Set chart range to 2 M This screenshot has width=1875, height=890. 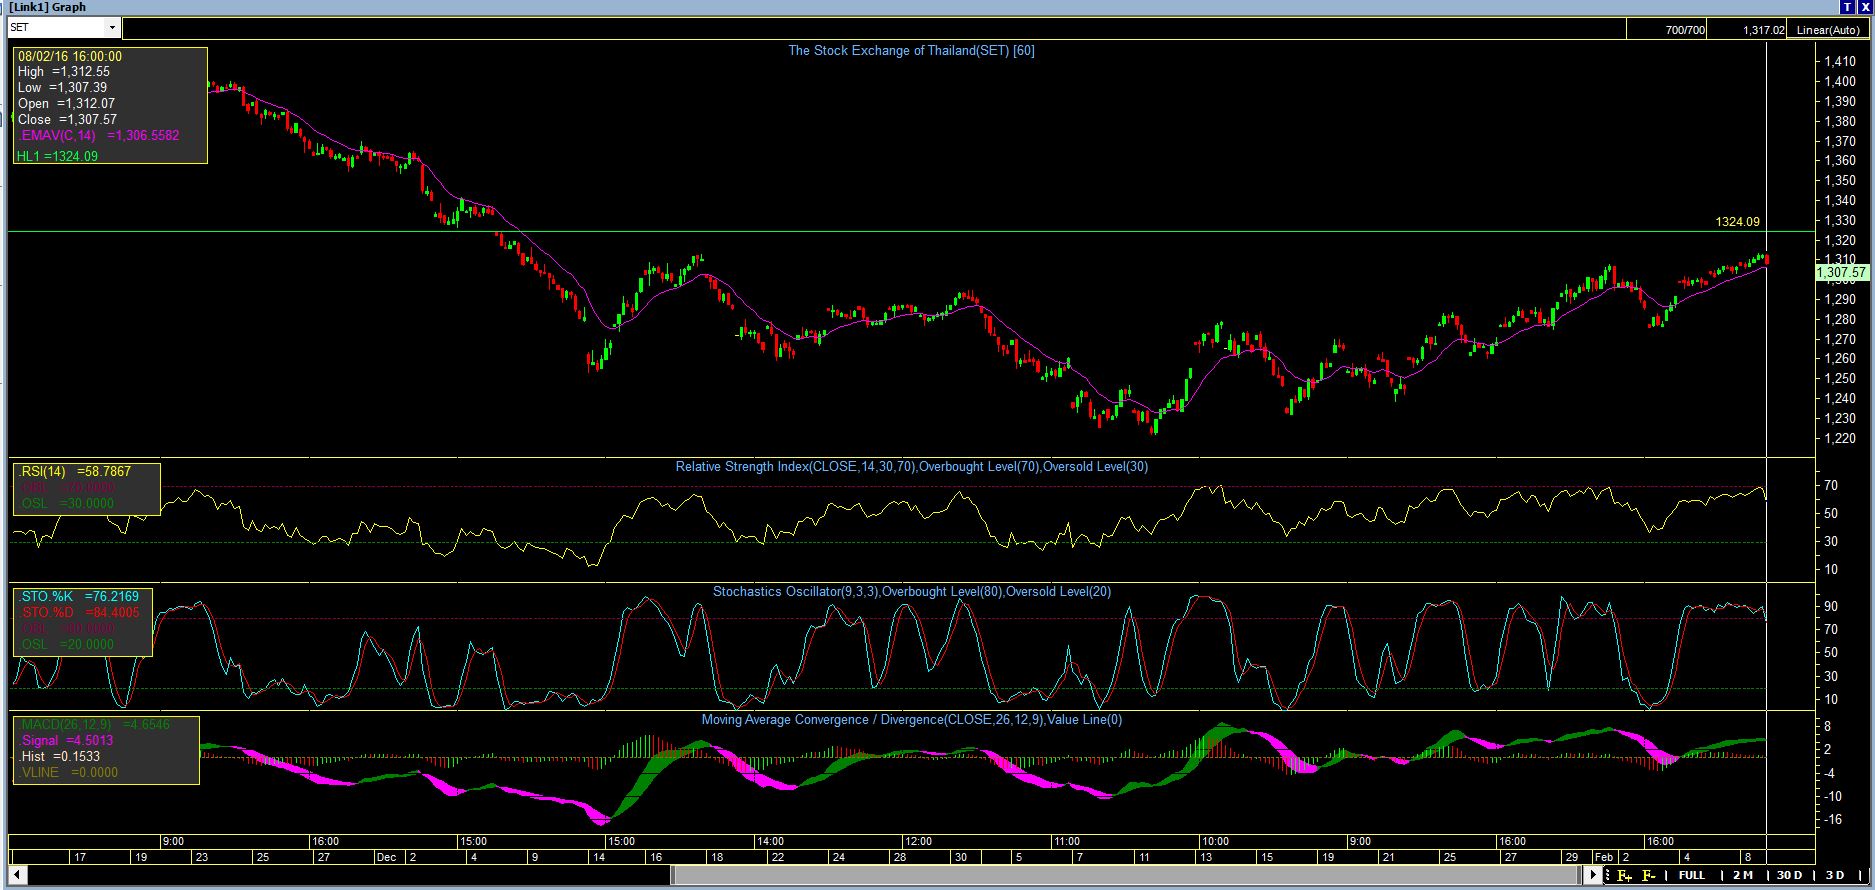(x=1743, y=876)
